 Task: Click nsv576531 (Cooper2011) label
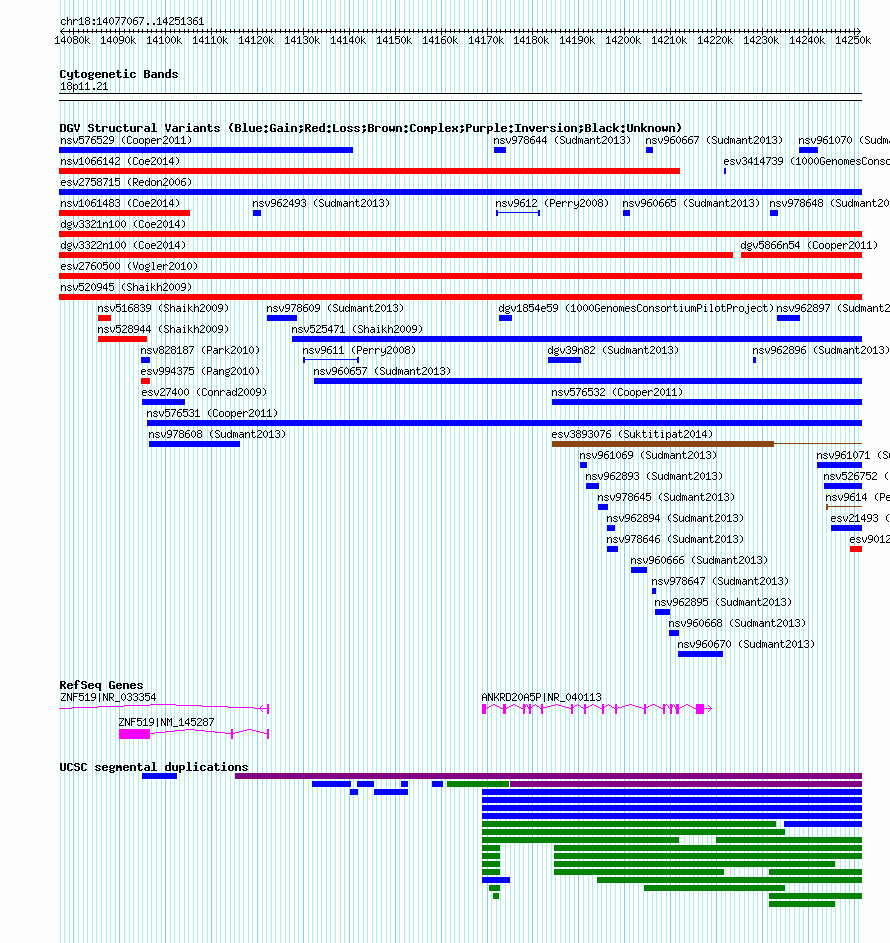(x=212, y=413)
